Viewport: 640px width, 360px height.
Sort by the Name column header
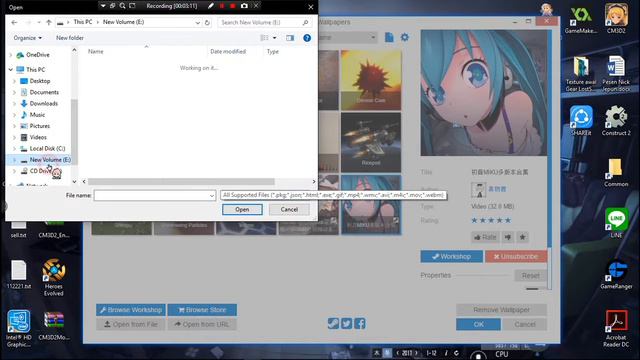click(x=96, y=51)
